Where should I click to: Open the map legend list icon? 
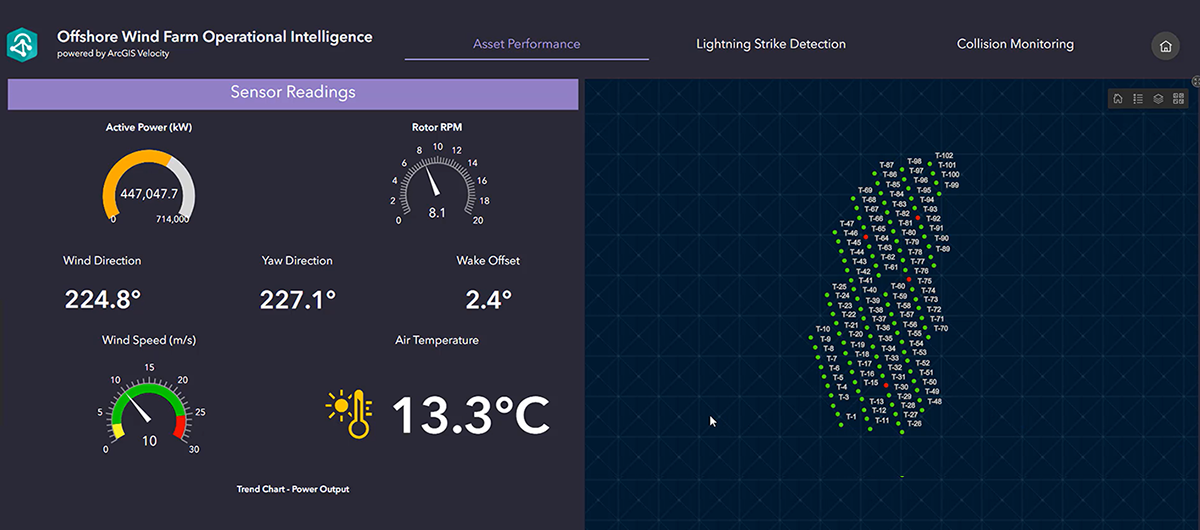coord(1138,98)
